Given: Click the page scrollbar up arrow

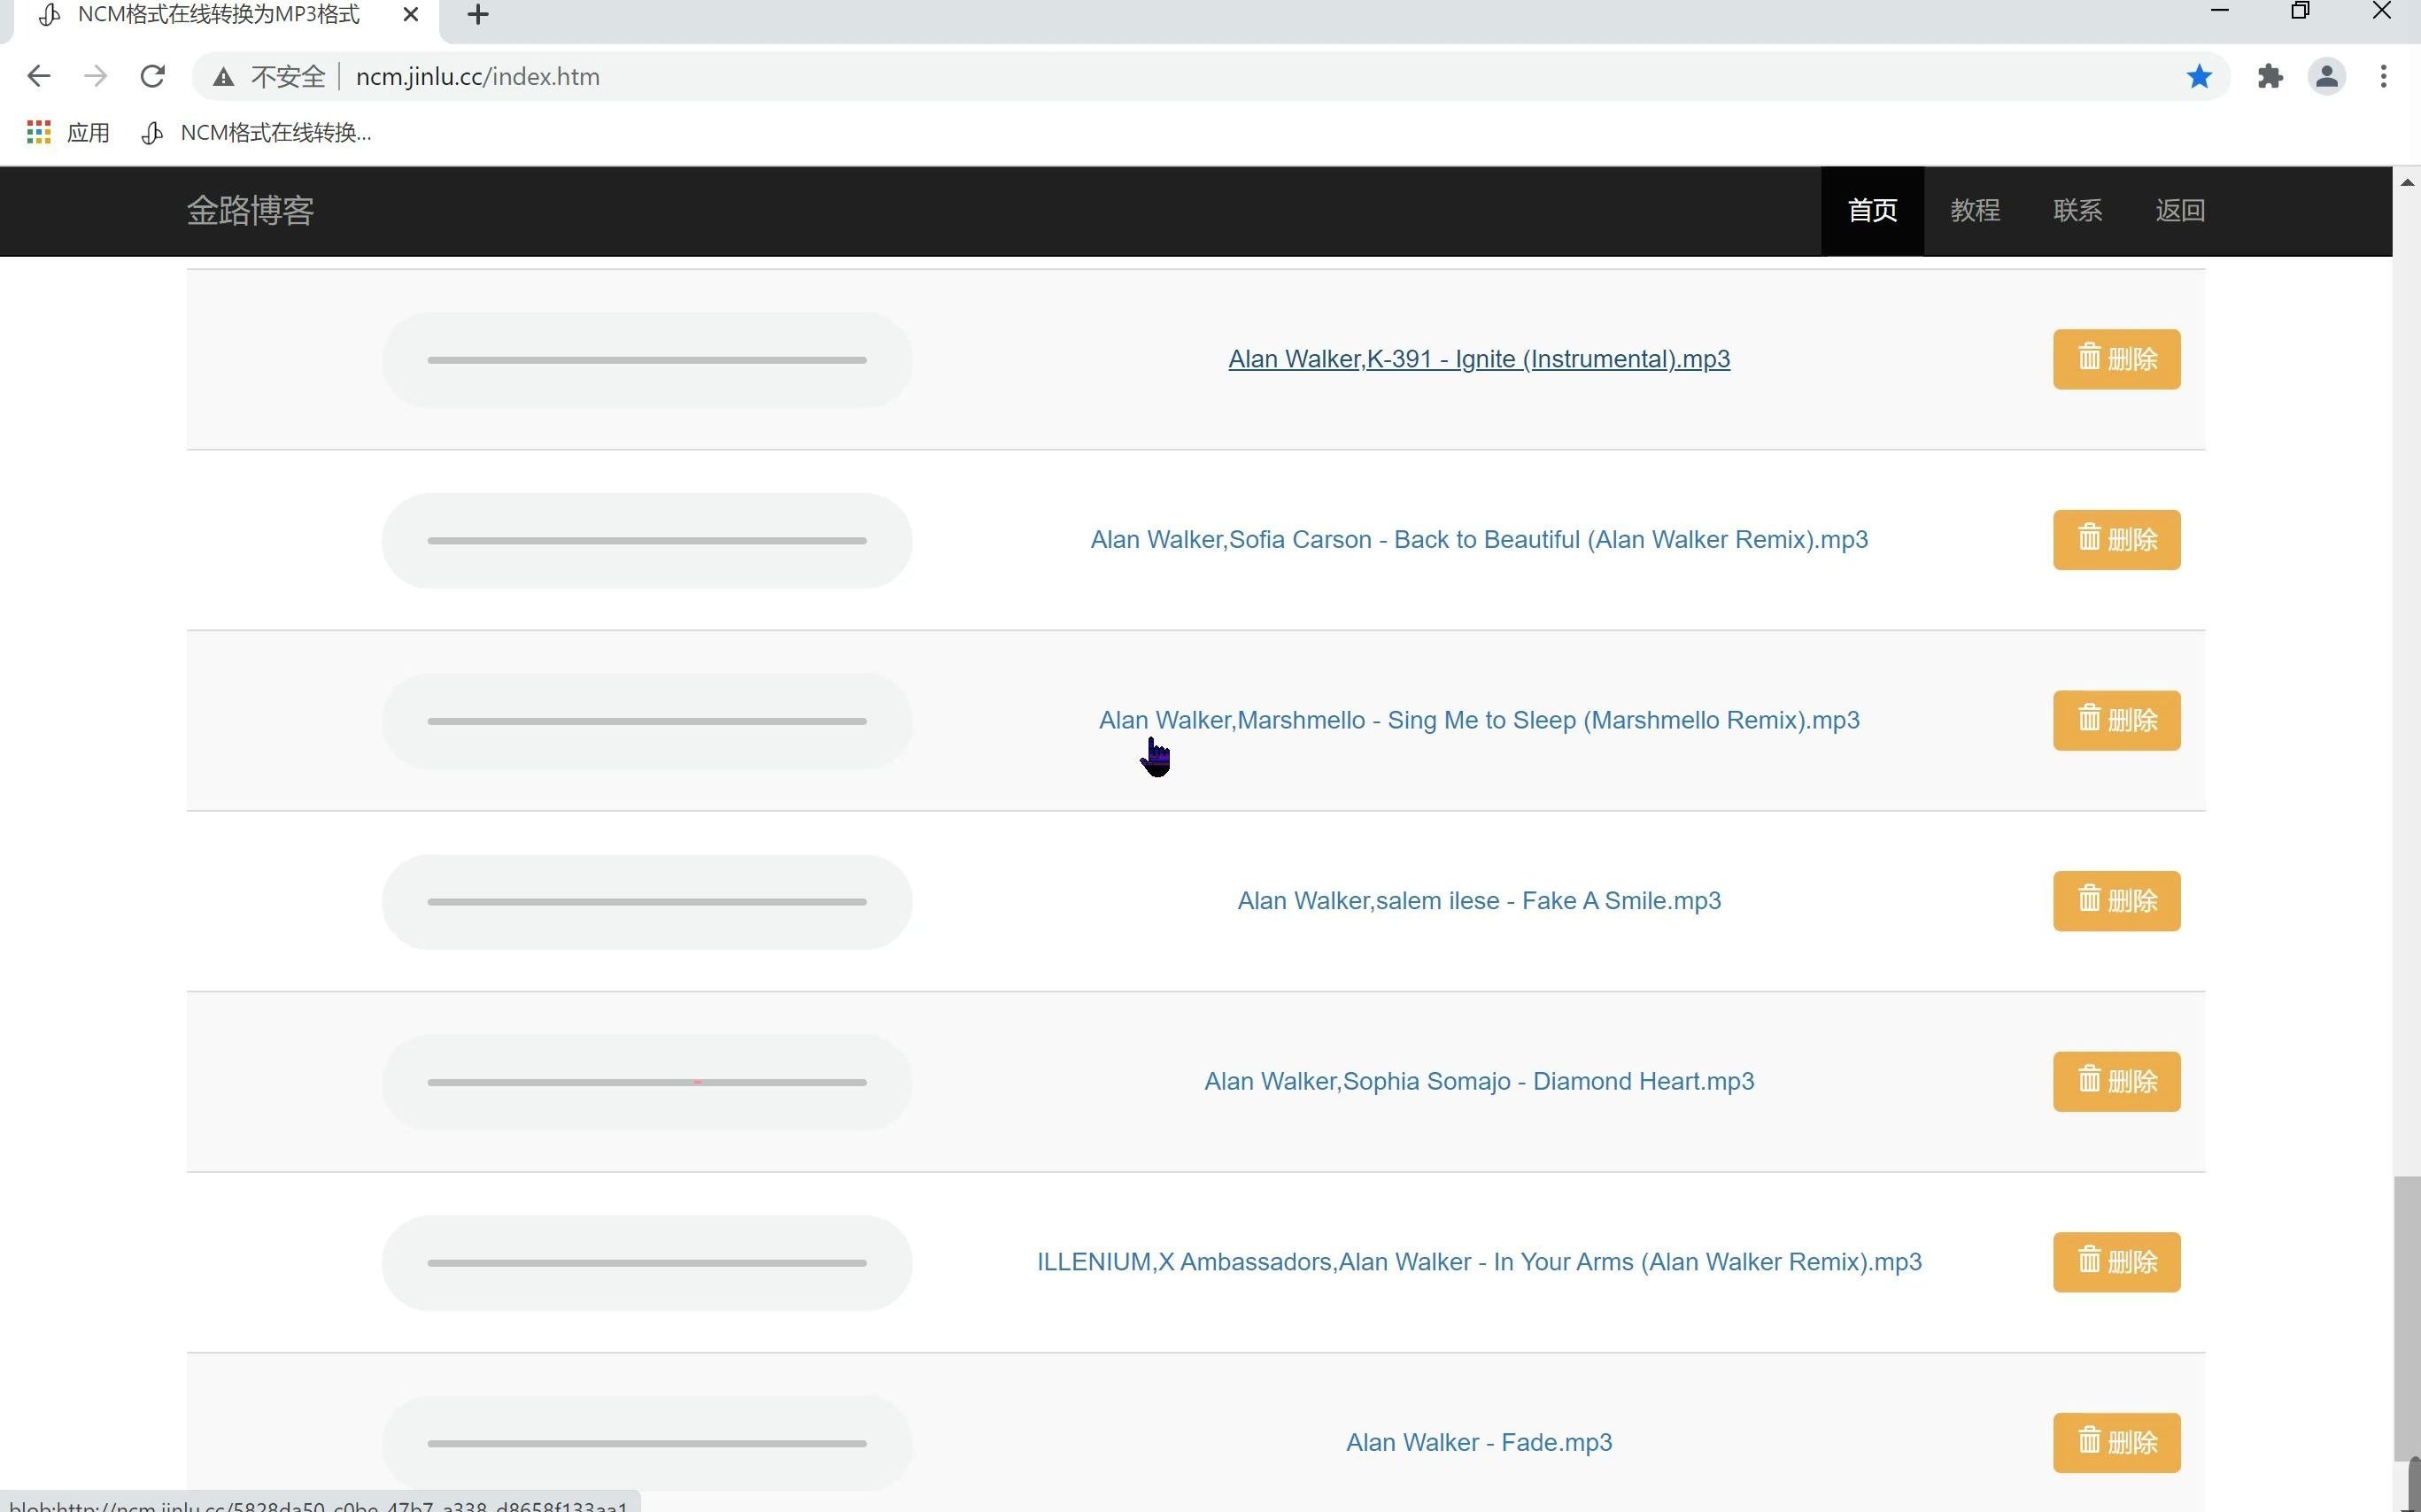Looking at the screenshot, I should [x=2407, y=182].
